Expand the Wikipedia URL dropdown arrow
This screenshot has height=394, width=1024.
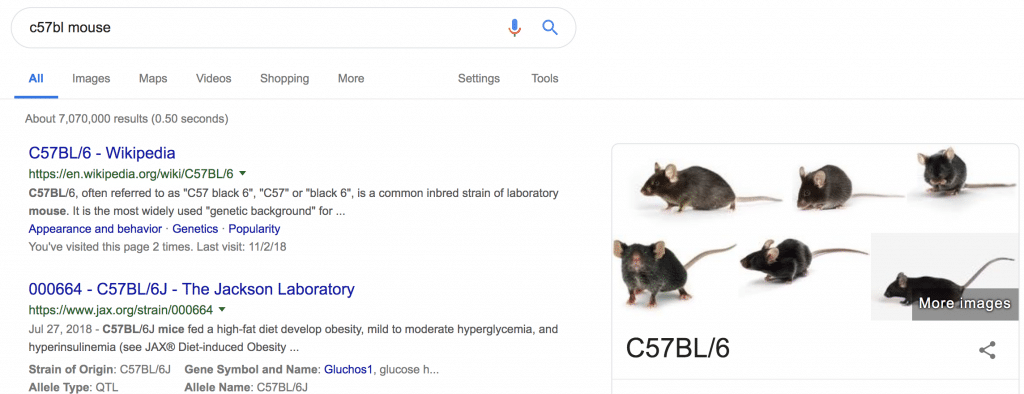242,174
